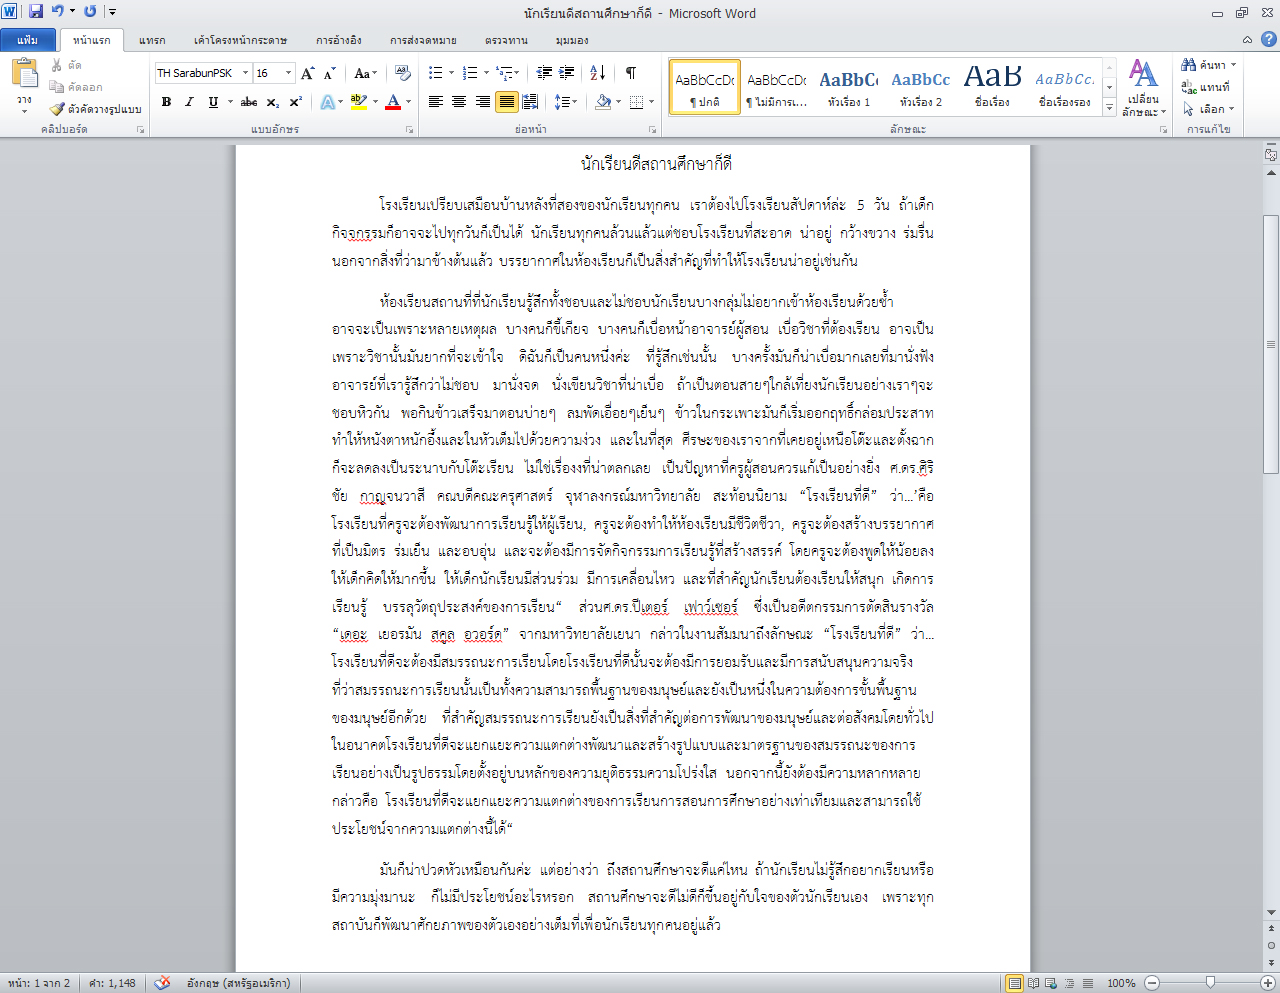This screenshot has height=993, width=1280.
Task: Apply Thai distributed alignment
Action: click(530, 102)
